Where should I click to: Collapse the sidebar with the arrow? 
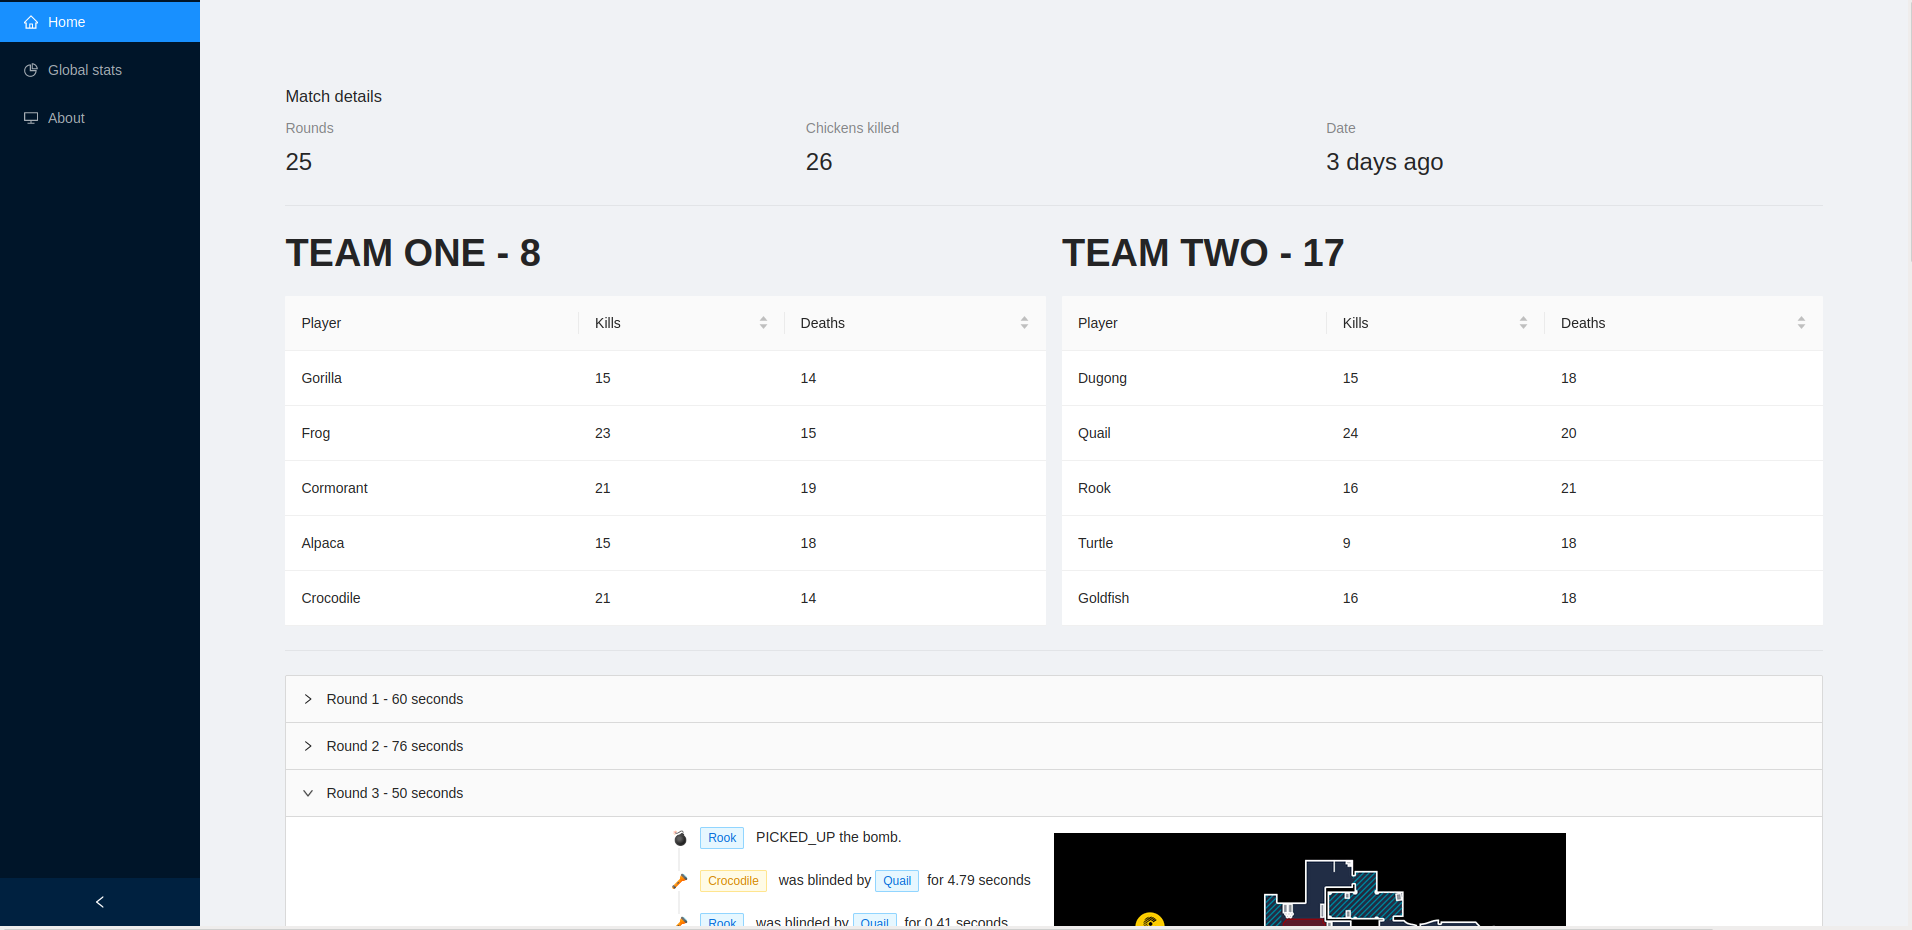(100, 902)
